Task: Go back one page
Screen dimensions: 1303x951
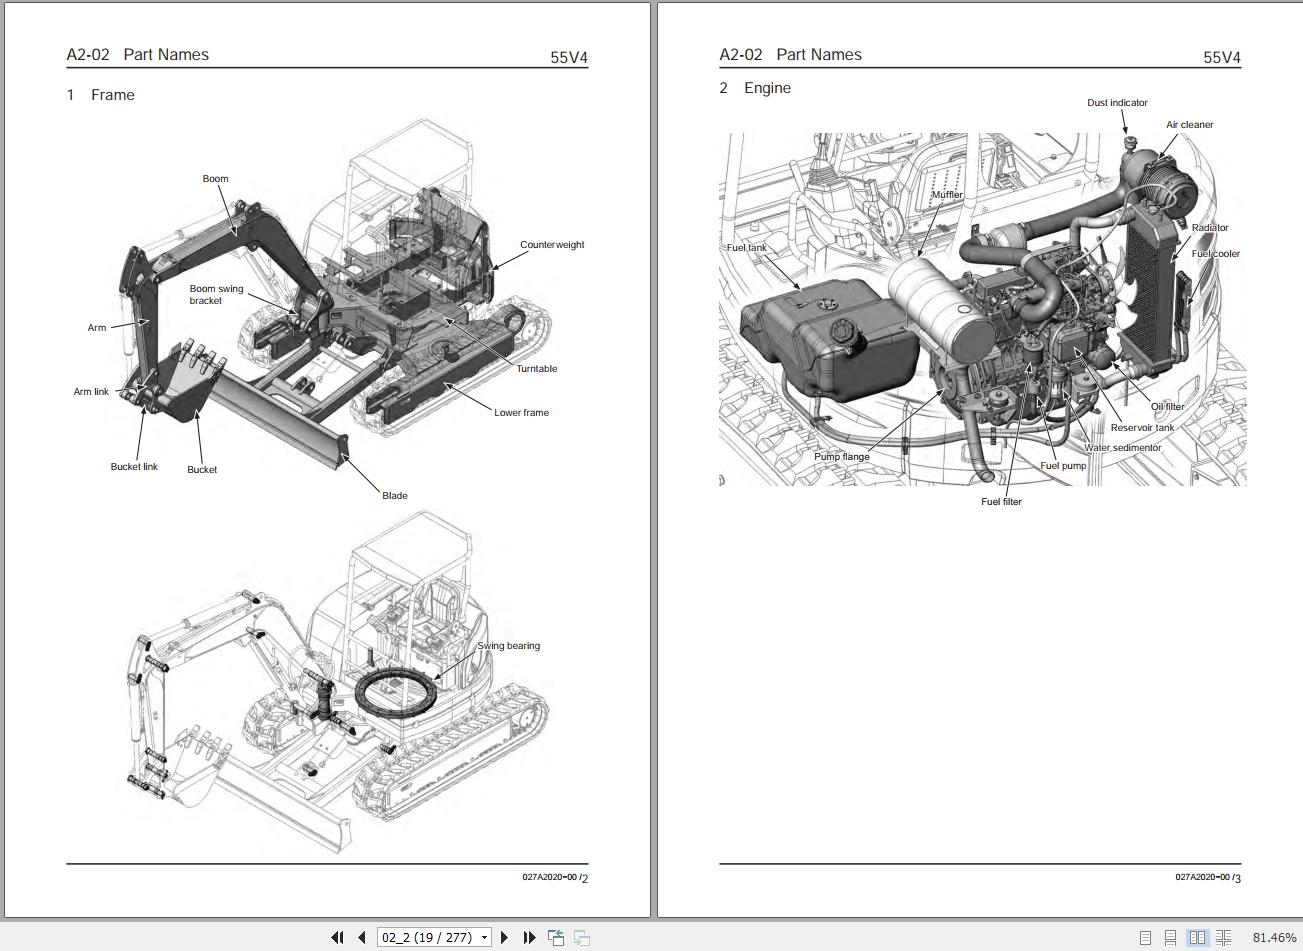Action: (361, 937)
